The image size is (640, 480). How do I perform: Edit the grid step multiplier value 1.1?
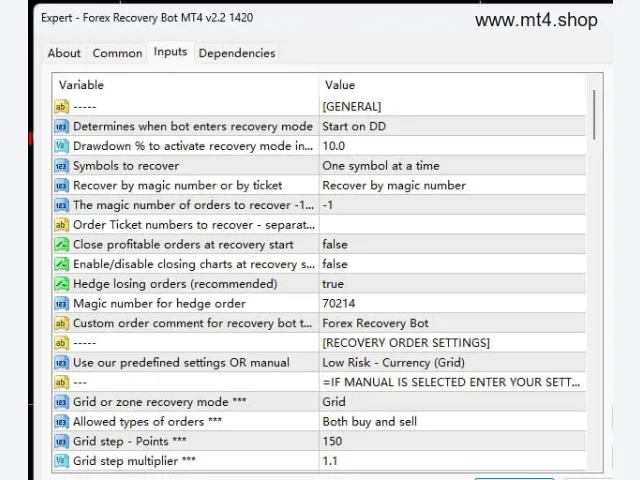(x=452, y=461)
